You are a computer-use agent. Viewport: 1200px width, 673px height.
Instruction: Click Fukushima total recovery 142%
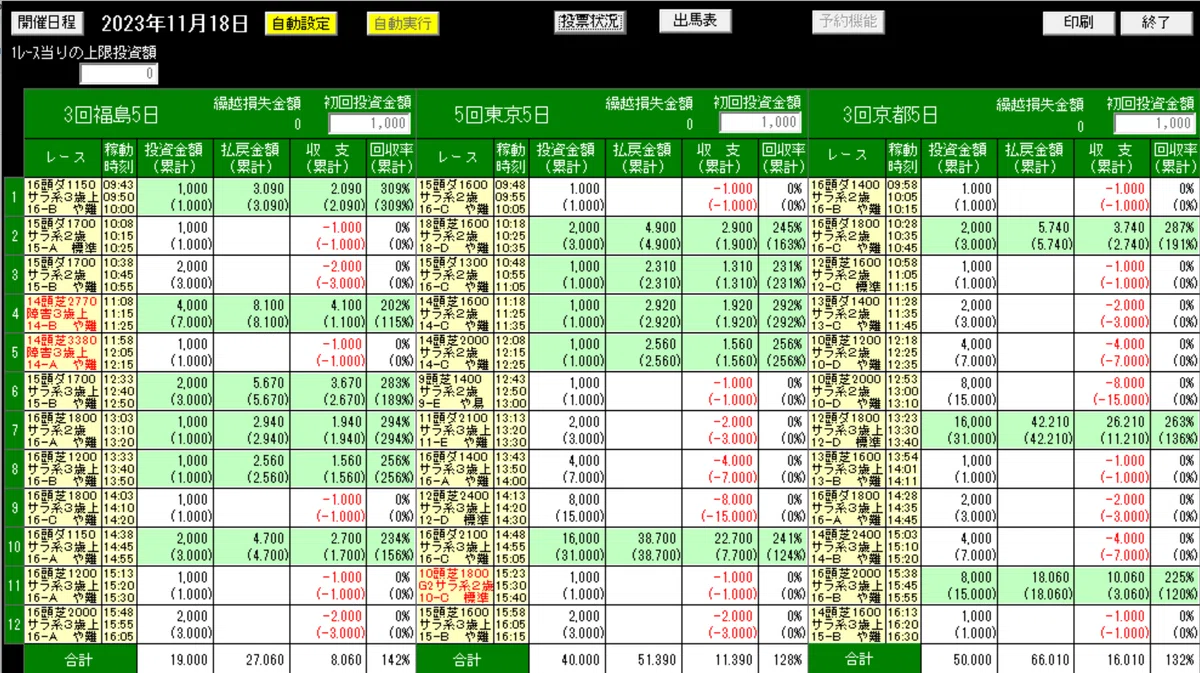pyautogui.click(x=398, y=660)
